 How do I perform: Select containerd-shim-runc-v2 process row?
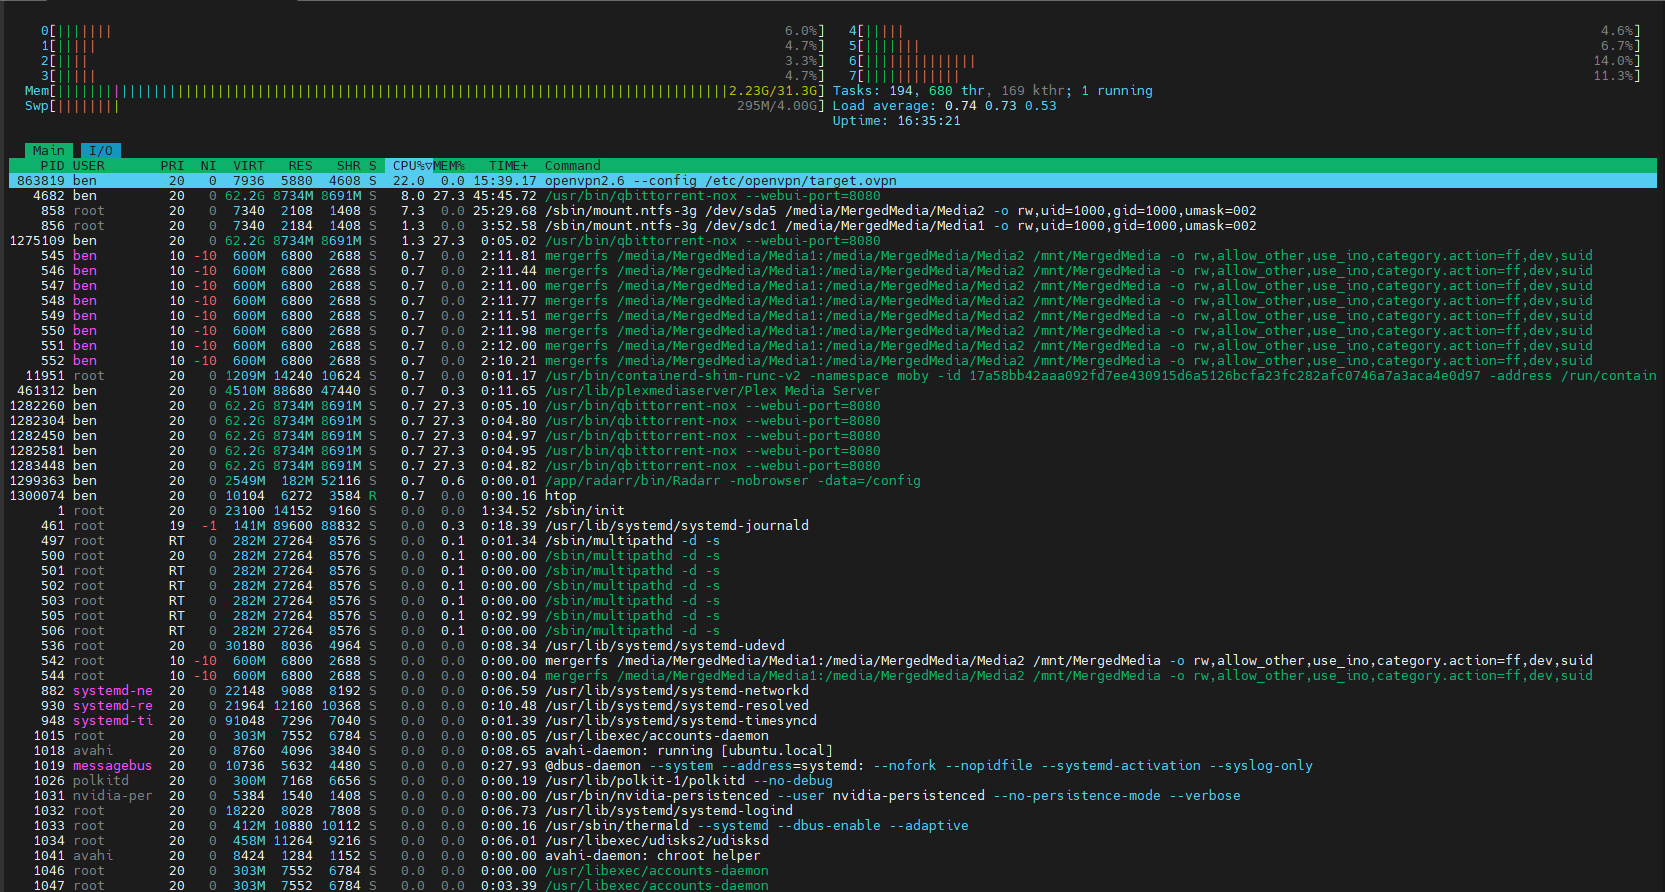(833, 376)
